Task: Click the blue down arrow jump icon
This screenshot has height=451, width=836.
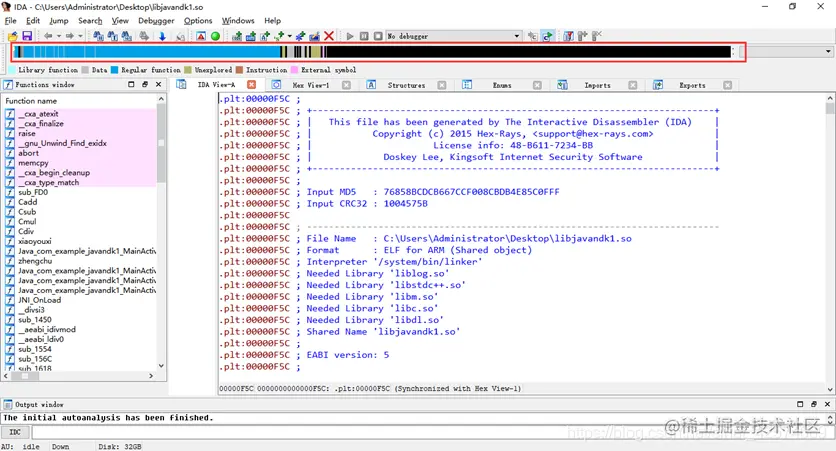Action: [162, 36]
